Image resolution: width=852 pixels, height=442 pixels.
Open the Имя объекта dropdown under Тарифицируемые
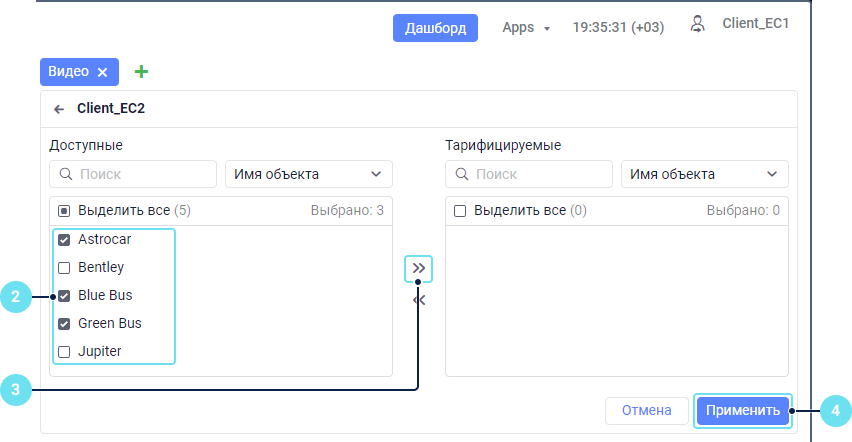(x=704, y=174)
